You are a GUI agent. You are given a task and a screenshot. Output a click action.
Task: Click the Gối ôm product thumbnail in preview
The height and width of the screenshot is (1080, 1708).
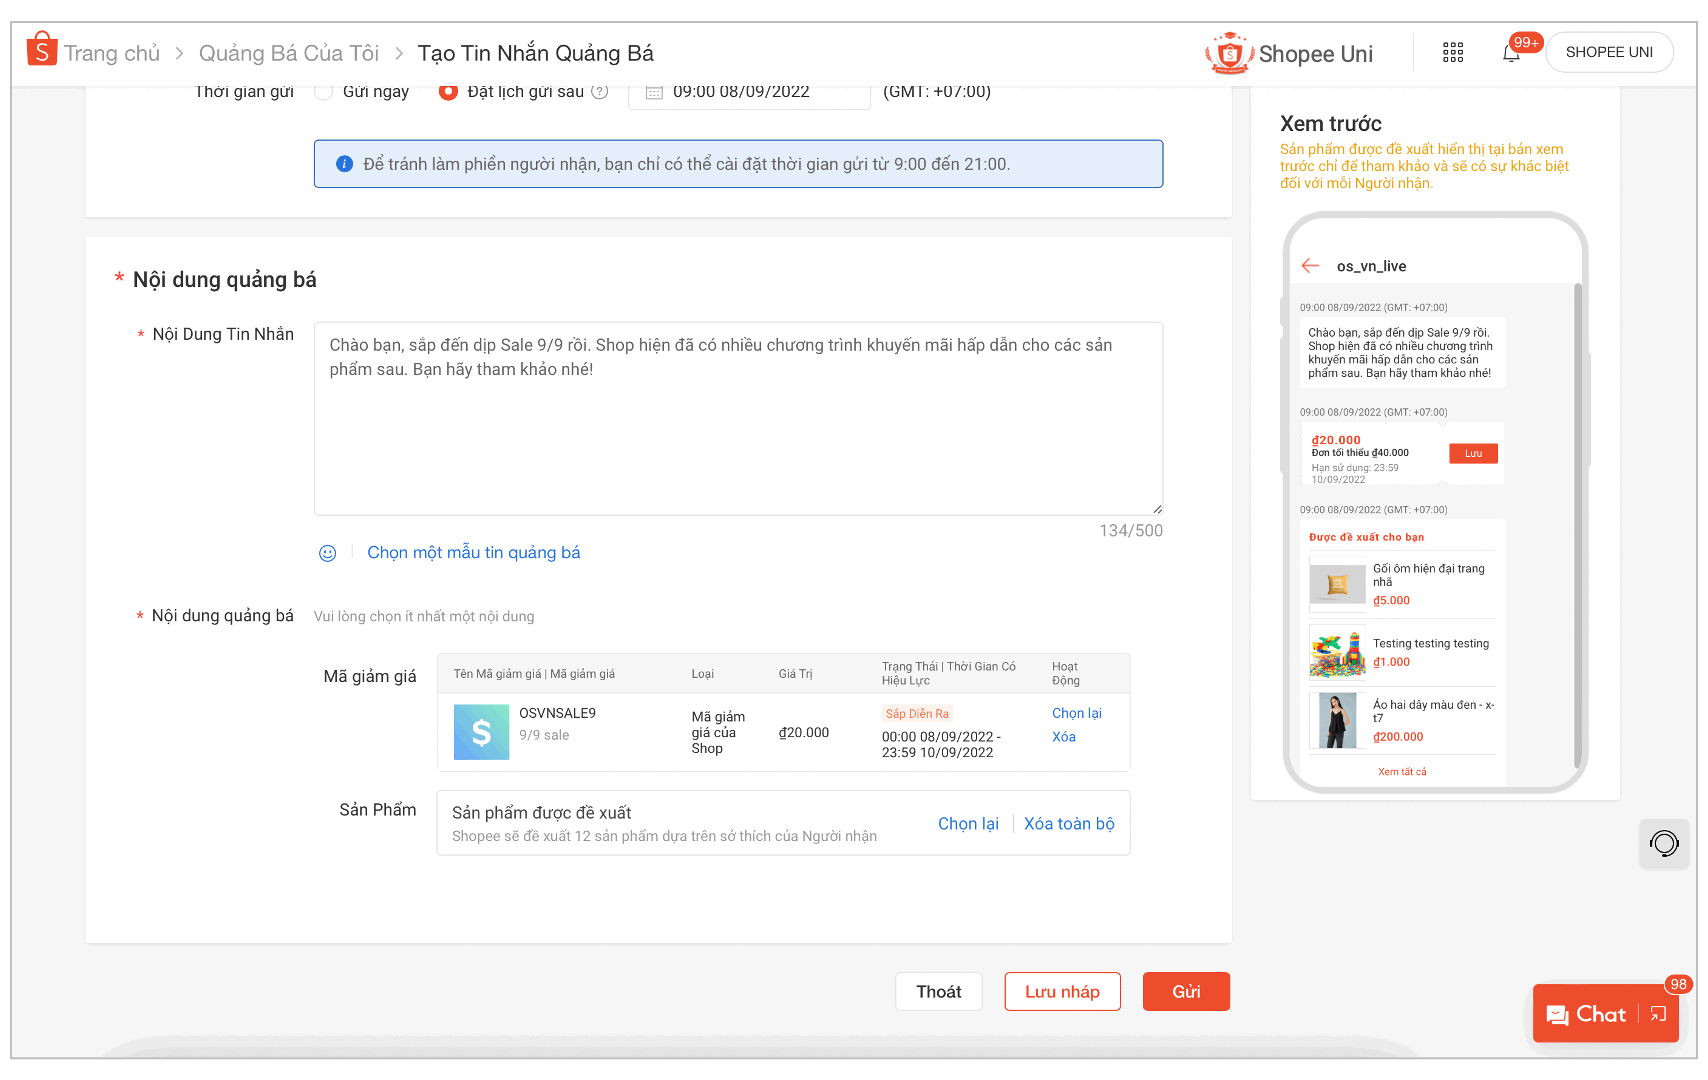coord(1337,585)
